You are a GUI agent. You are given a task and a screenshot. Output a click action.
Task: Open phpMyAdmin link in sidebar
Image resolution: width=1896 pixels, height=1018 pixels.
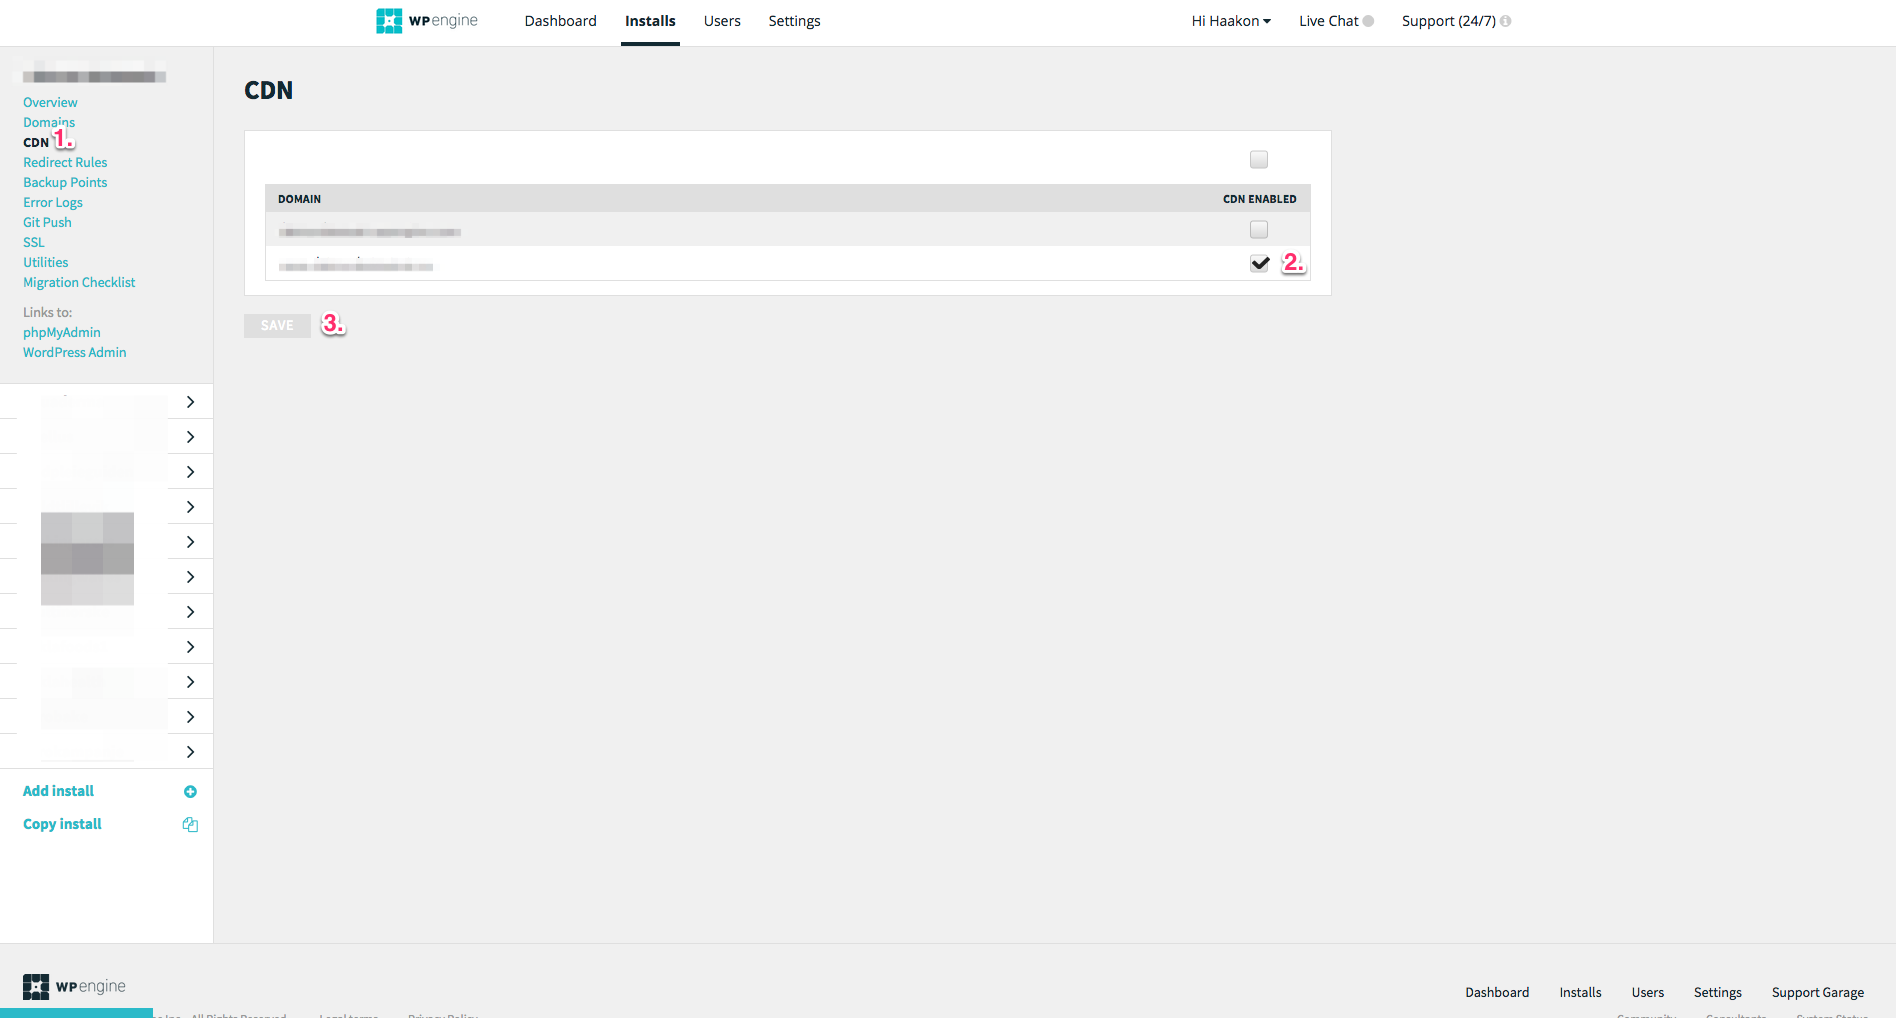tap(62, 333)
